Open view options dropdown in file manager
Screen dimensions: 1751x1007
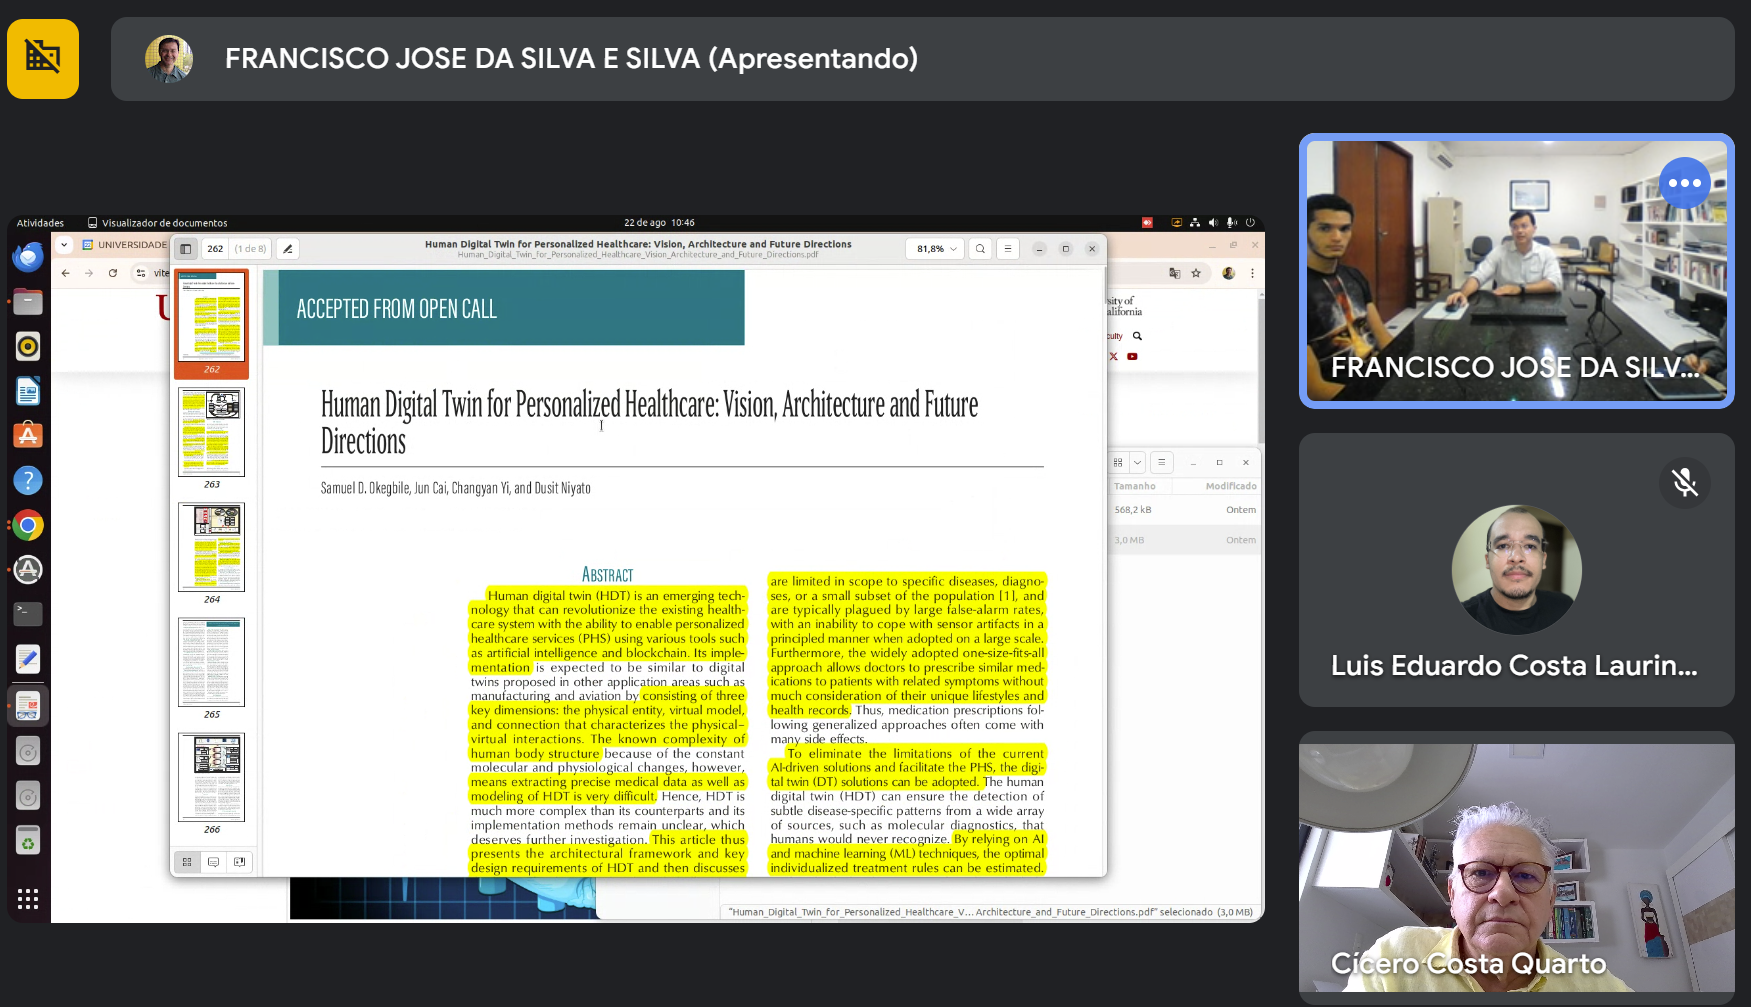tap(1137, 462)
